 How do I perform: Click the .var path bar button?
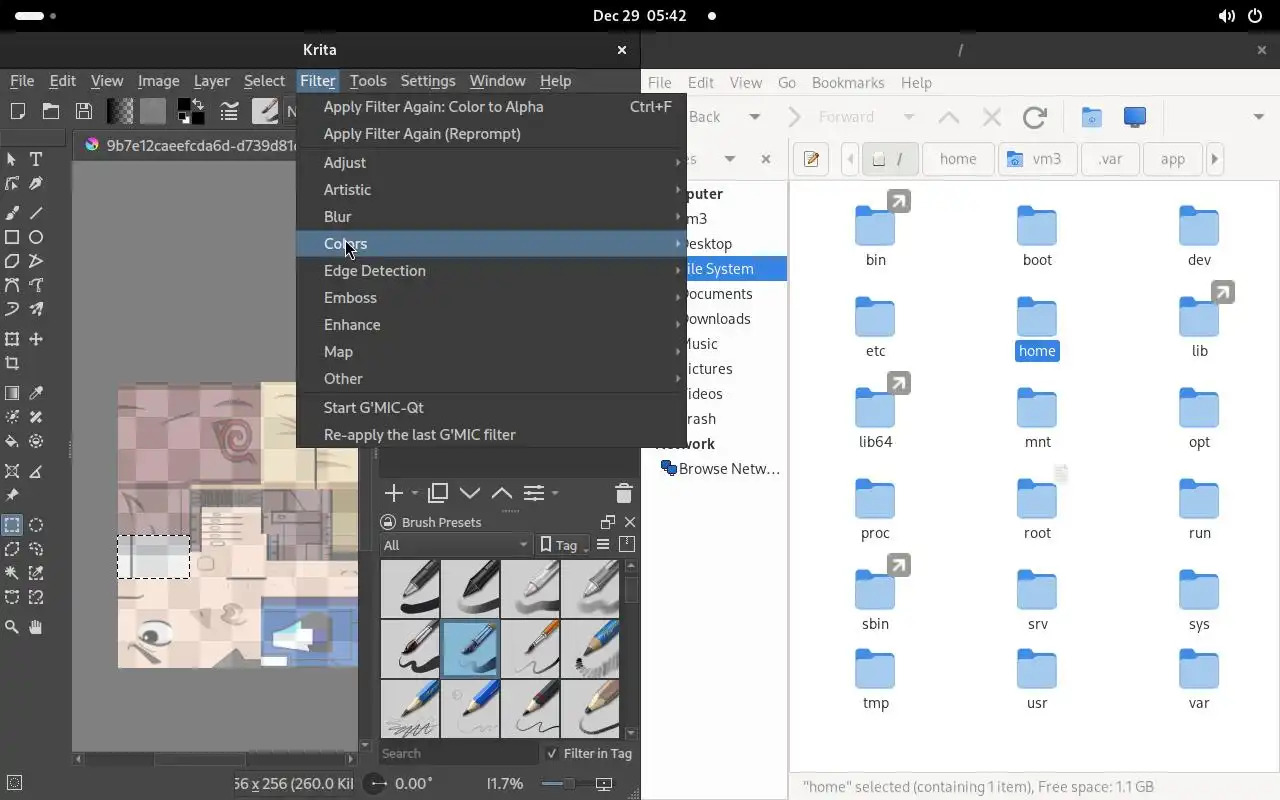tap(1110, 159)
